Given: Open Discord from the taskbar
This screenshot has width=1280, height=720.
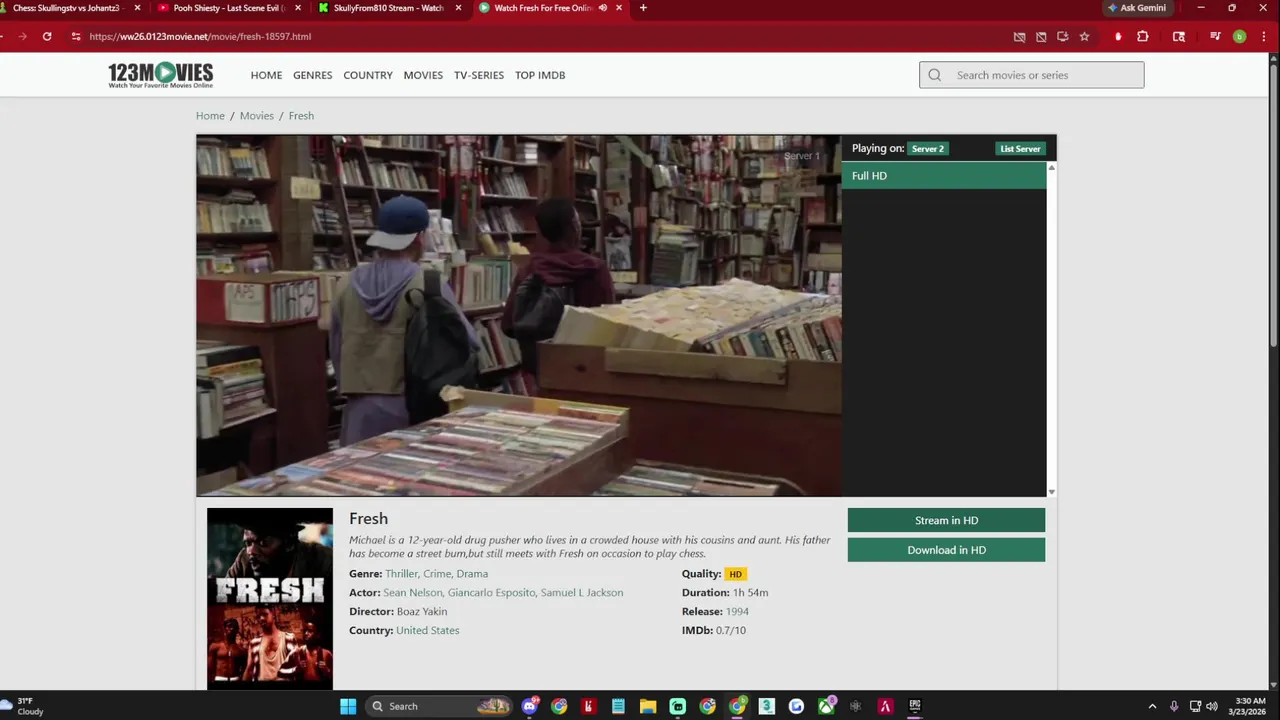Looking at the screenshot, I should 529,706.
